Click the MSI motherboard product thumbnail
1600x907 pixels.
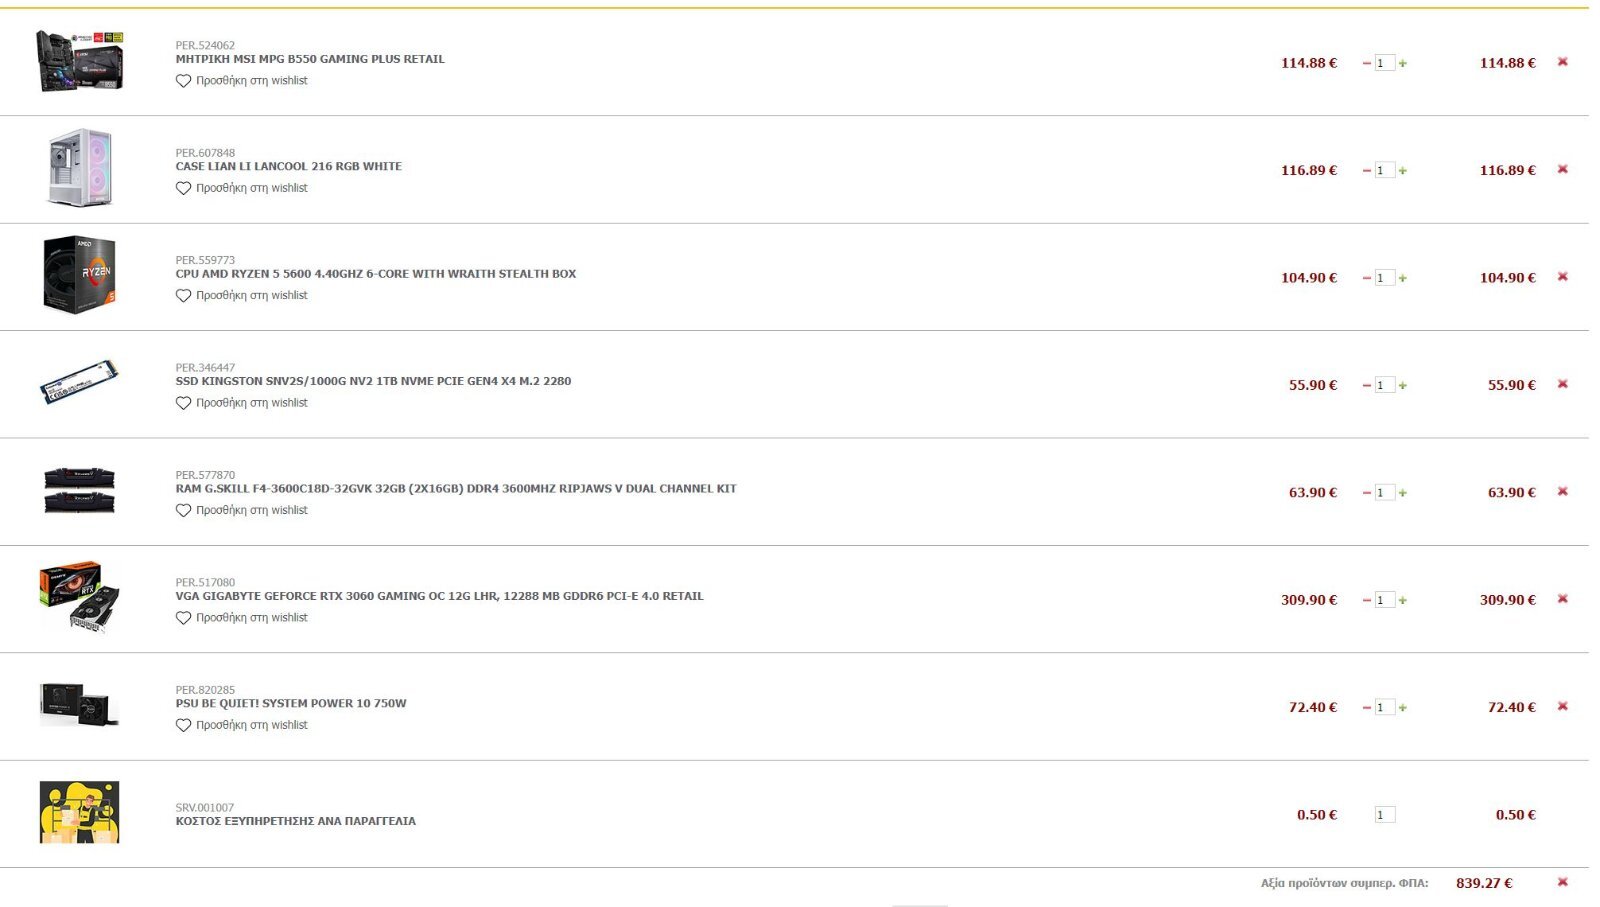coord(79,60)
